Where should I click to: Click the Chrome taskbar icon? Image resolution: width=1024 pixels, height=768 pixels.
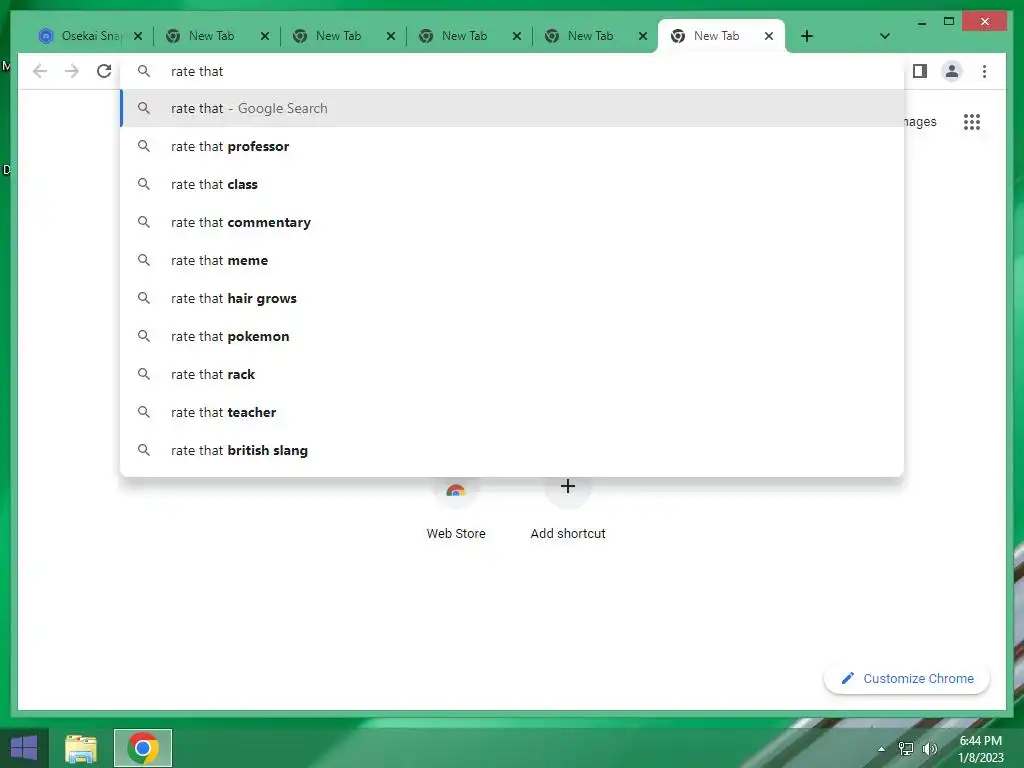(143, 748)
